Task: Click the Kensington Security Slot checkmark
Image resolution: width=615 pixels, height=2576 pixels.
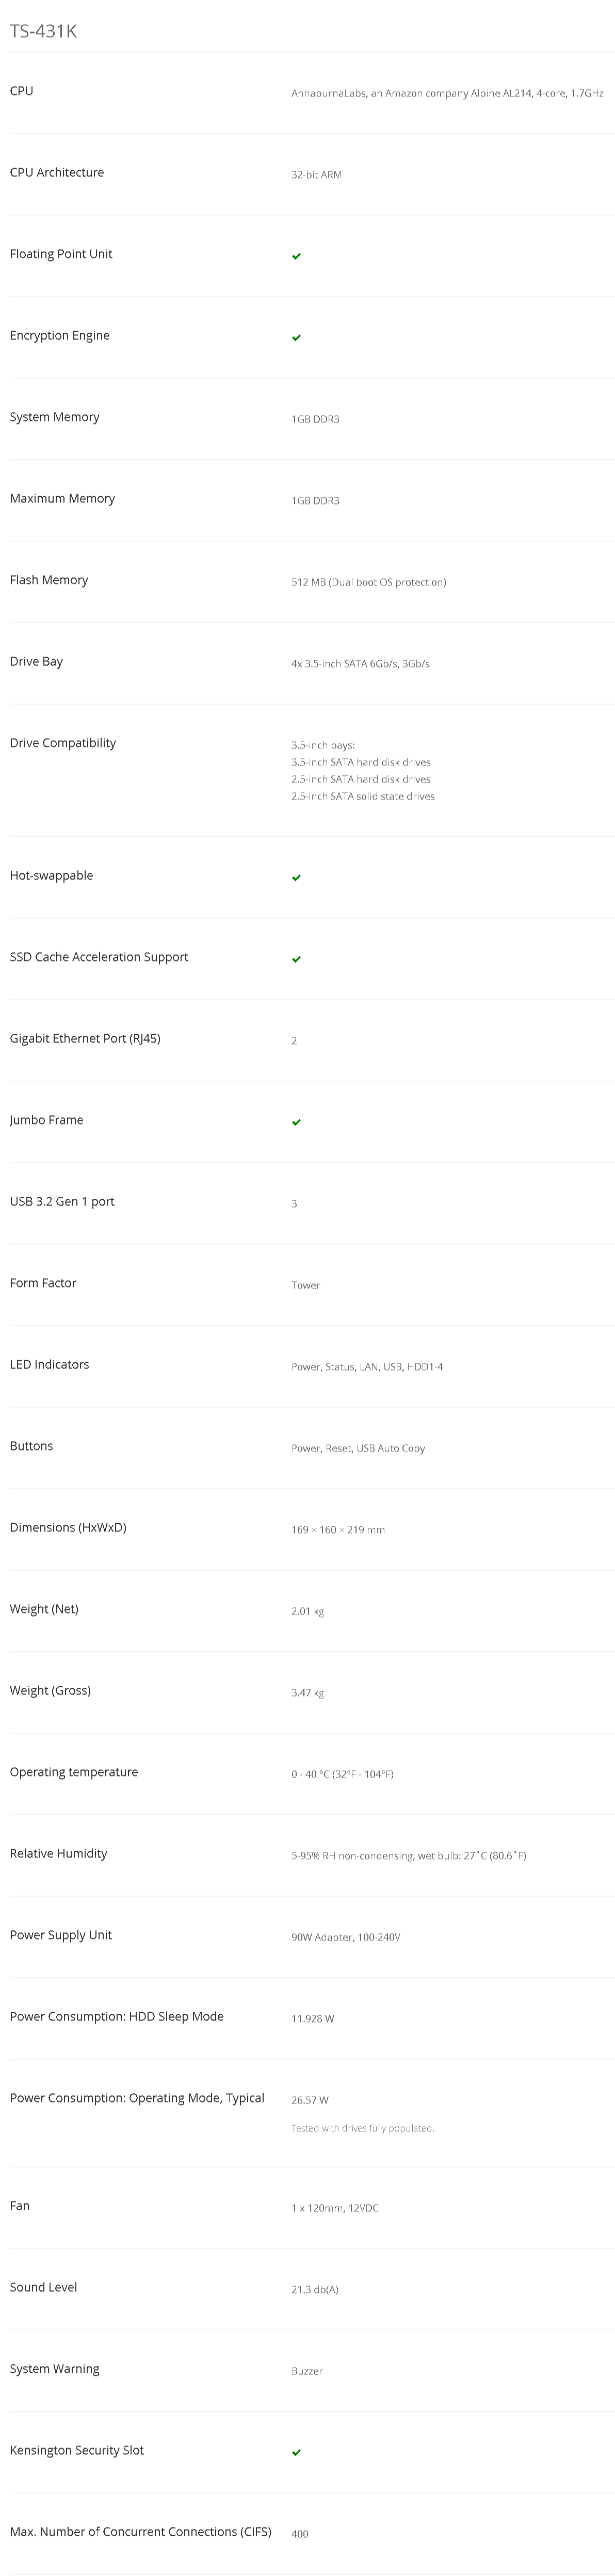Action: 296,2452
